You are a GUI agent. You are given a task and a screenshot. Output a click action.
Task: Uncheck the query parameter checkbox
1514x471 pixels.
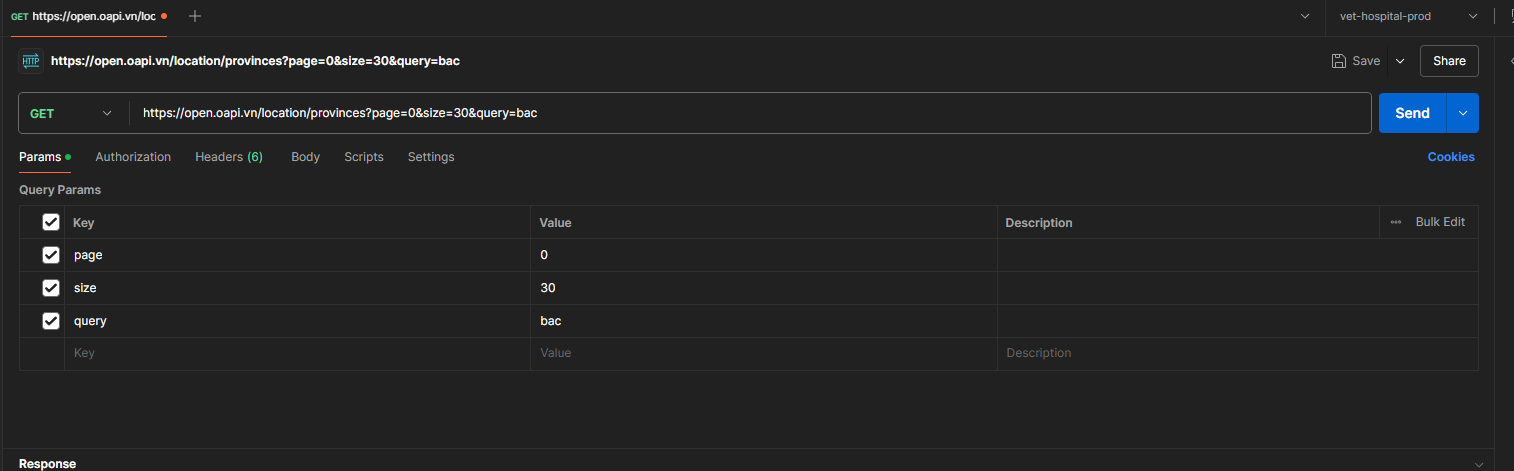[51, 321]
